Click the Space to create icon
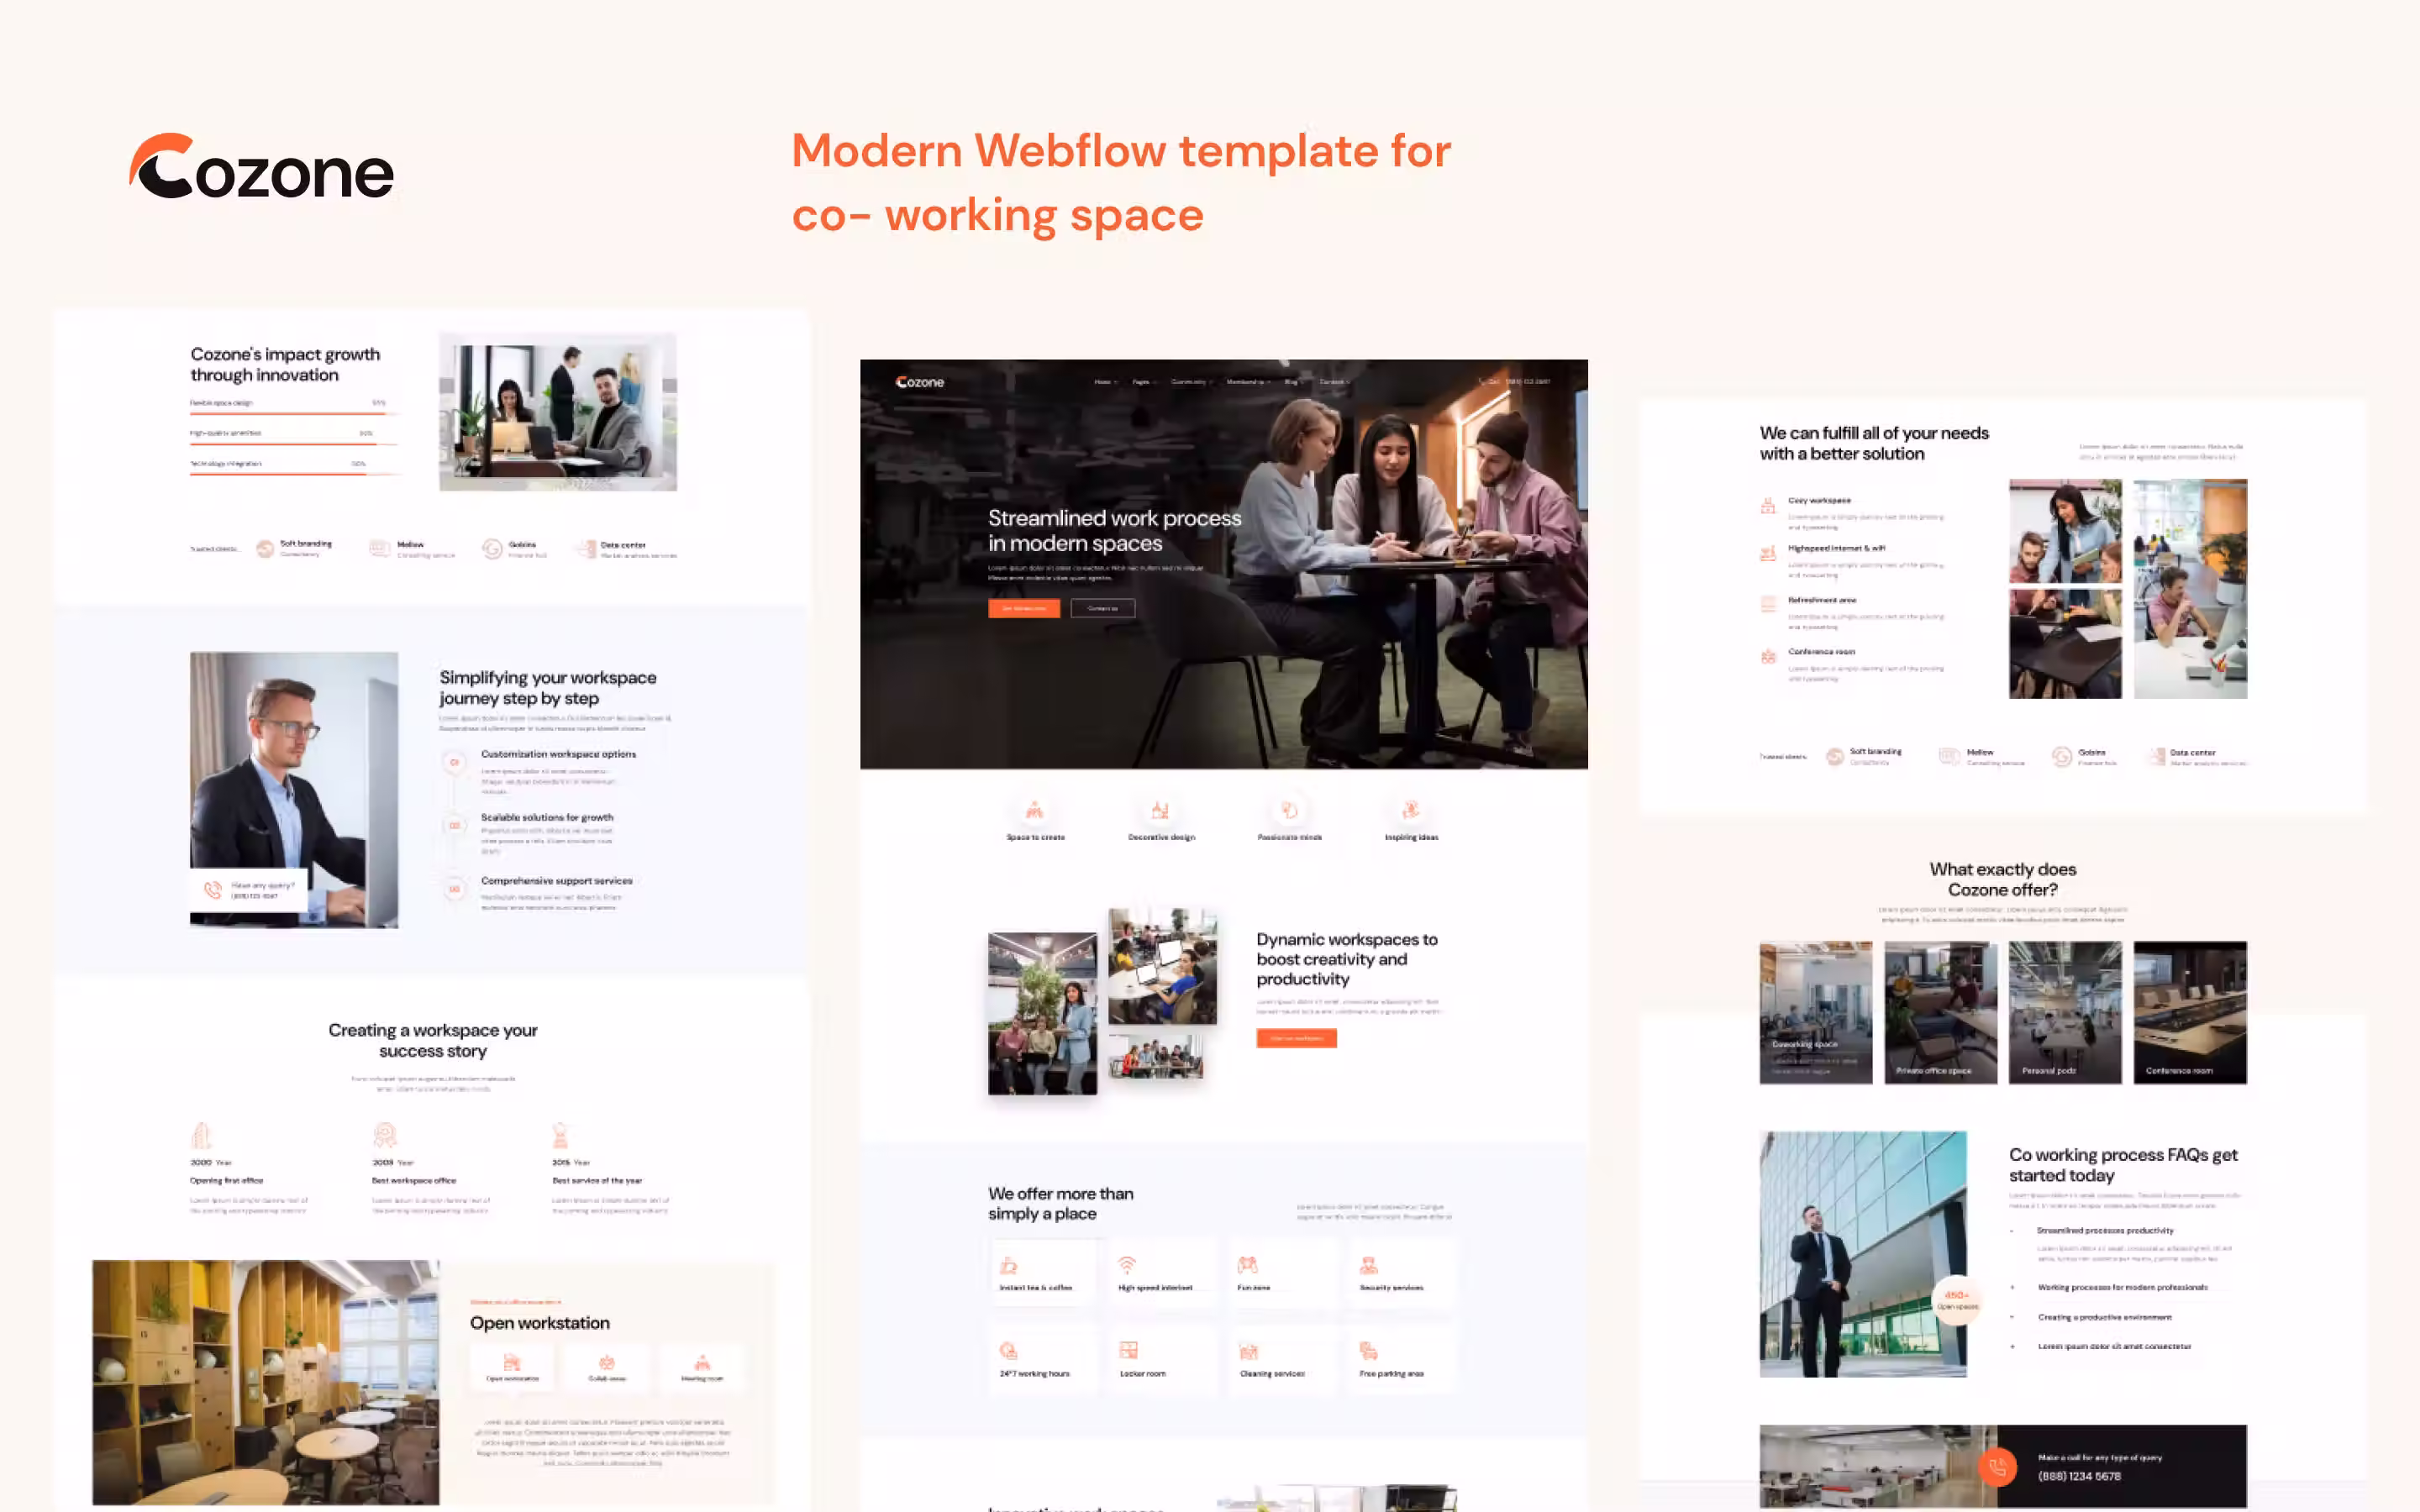Viewport: 2420px width, 1512px height. coord(1035,810)
